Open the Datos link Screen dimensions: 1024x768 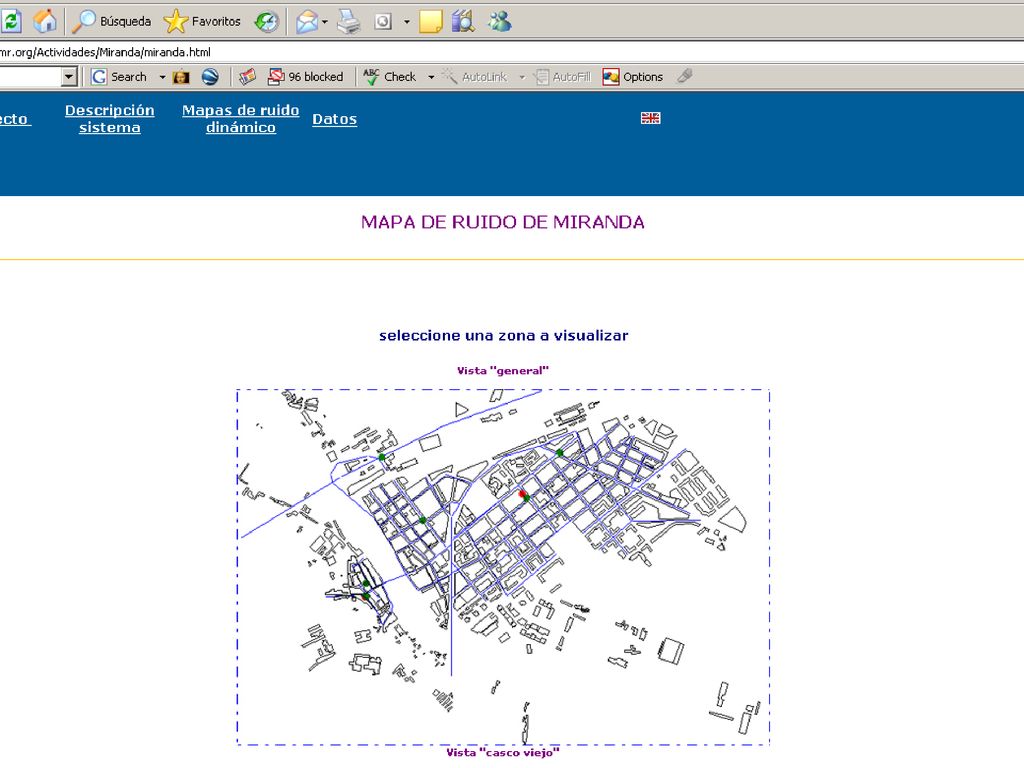(x=334, y=120)
